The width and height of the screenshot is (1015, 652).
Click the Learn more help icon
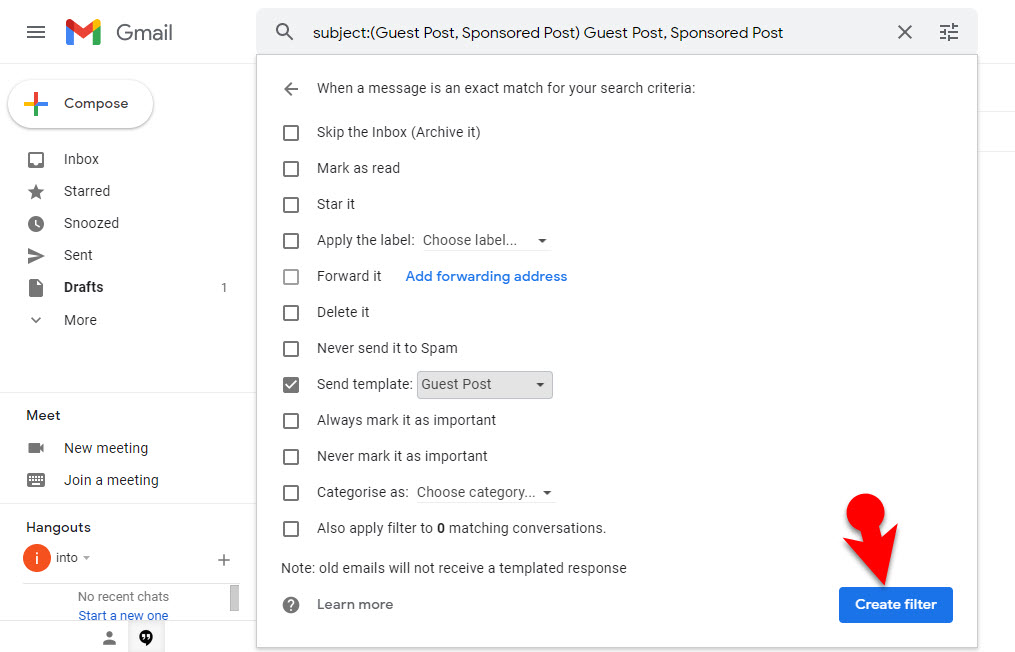[x=291, y=605]
